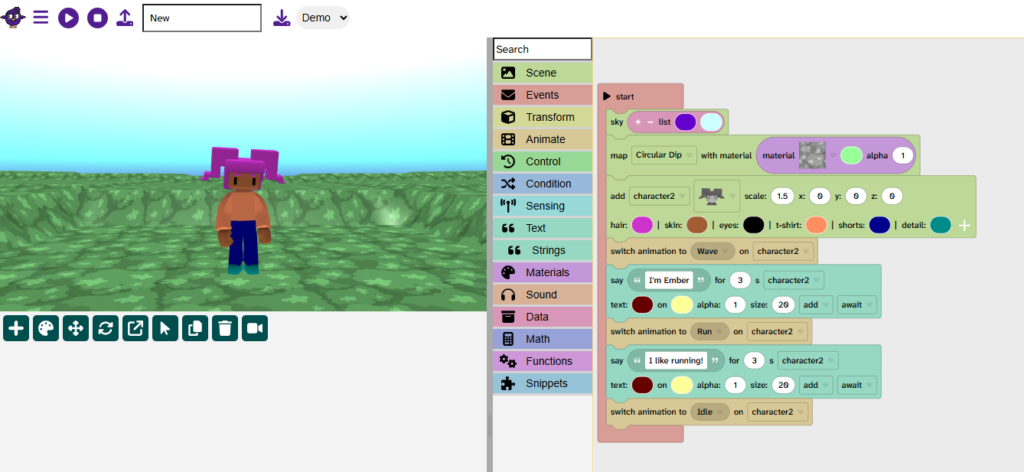The width and height of the screenshot is (1024, 472).
Task: Open the hamburger menu
Action: (40, 17)
